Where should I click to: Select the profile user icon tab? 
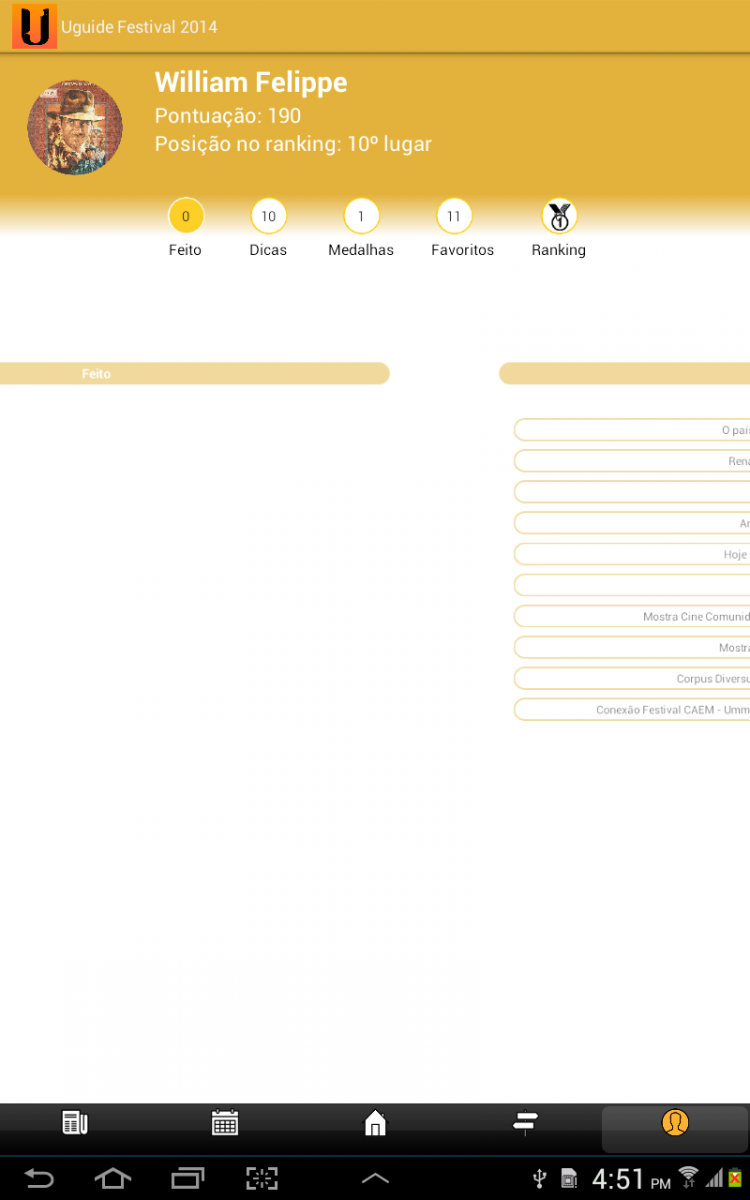point(675,1123)
